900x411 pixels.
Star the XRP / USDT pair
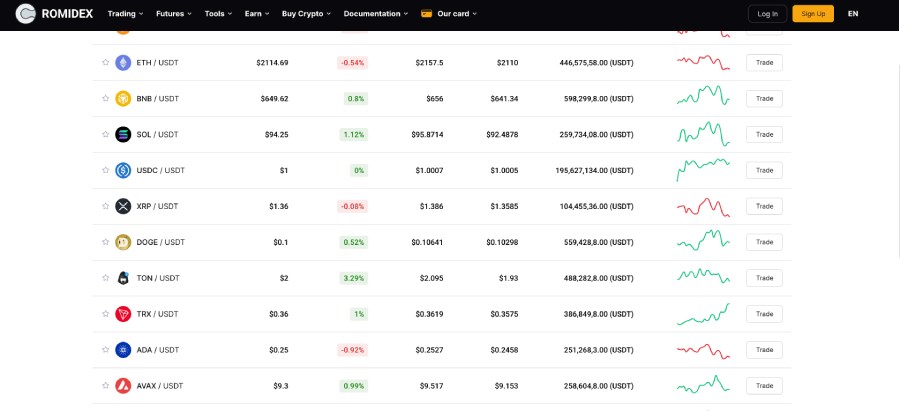106,206
